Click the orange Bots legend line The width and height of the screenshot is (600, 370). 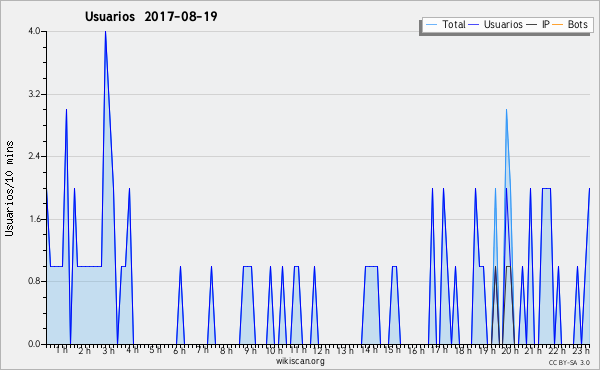tap(558, 25)
